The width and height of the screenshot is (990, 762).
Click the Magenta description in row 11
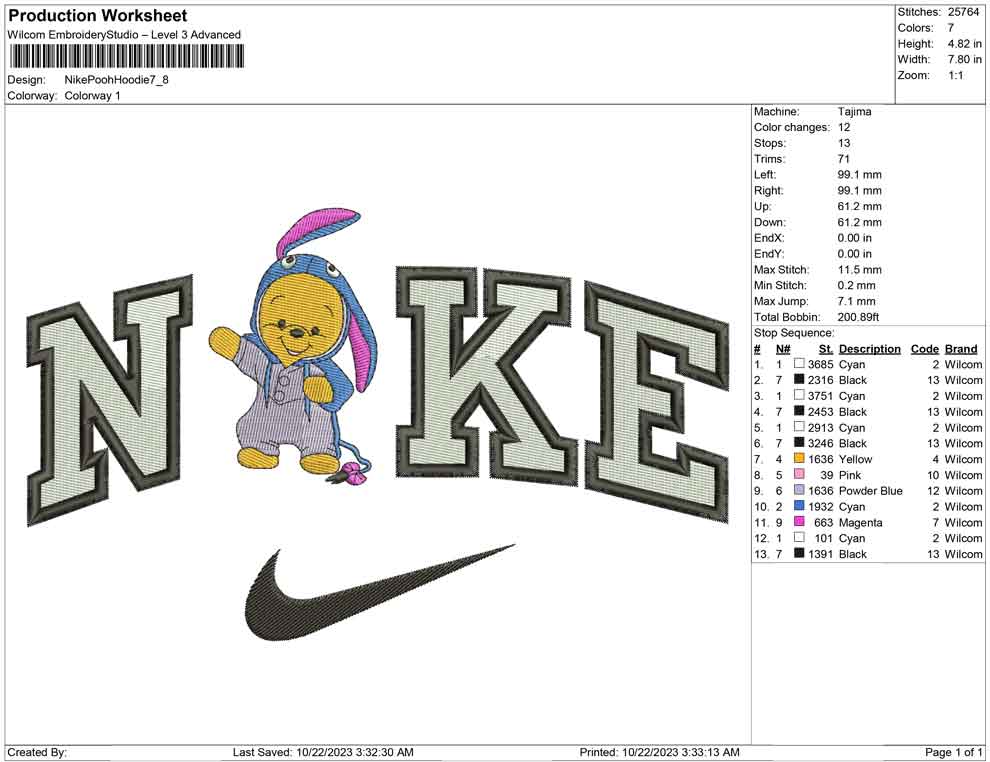(861, 522)
